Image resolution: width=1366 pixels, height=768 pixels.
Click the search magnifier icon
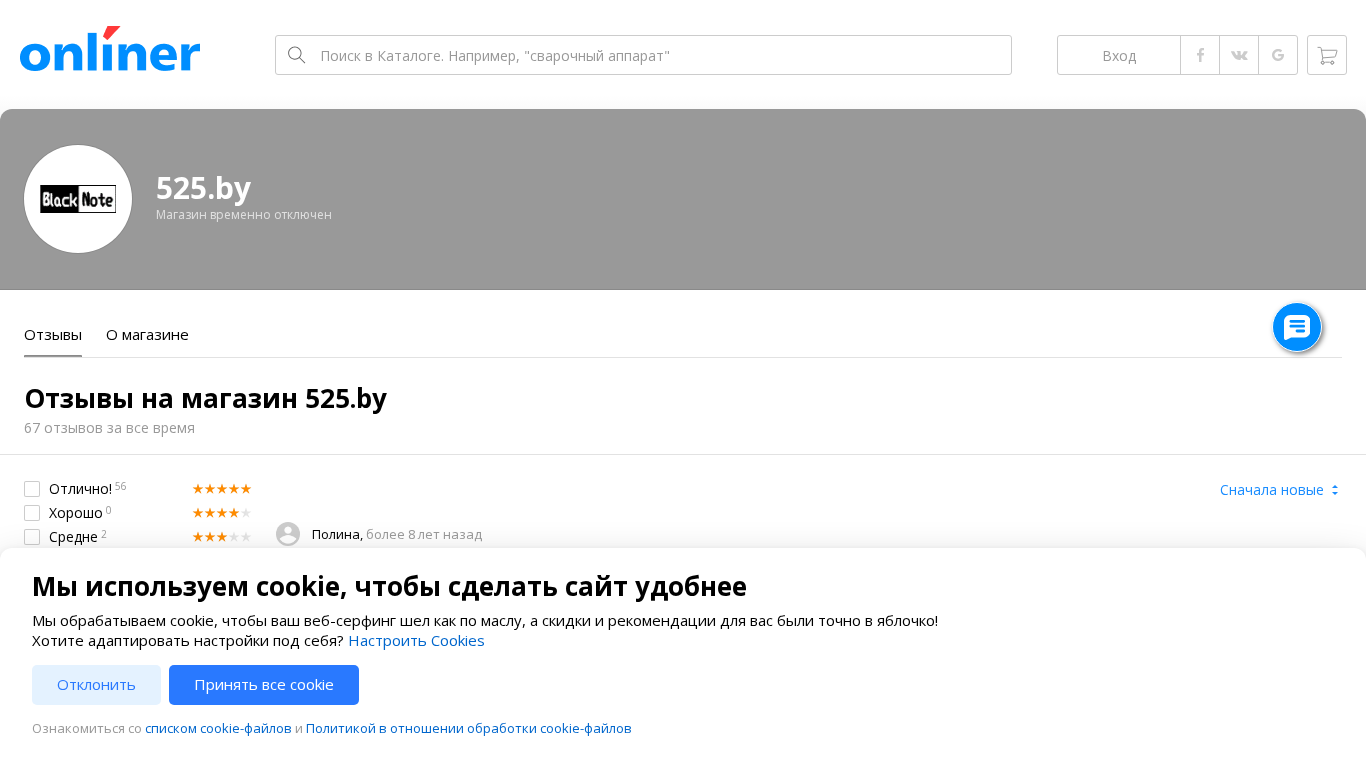(296, 55)
